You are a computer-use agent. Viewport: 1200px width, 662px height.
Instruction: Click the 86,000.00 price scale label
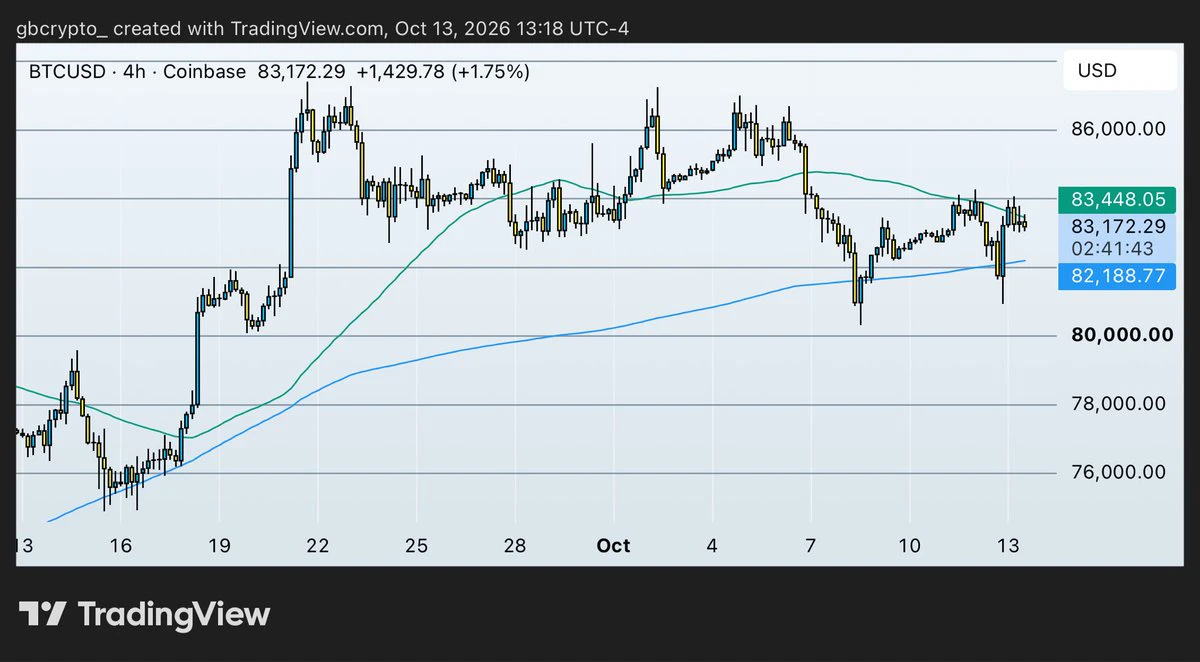[x=1118, y=129]
